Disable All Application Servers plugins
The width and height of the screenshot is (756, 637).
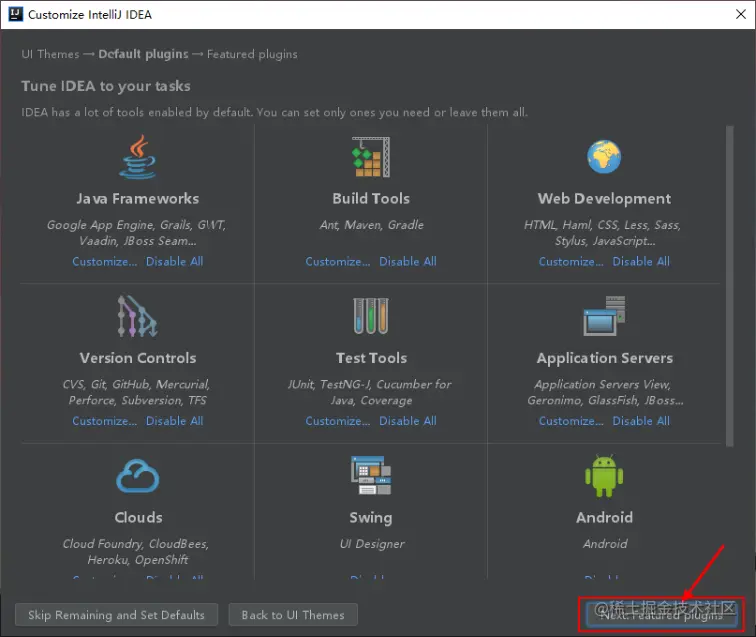pos(641,421)
